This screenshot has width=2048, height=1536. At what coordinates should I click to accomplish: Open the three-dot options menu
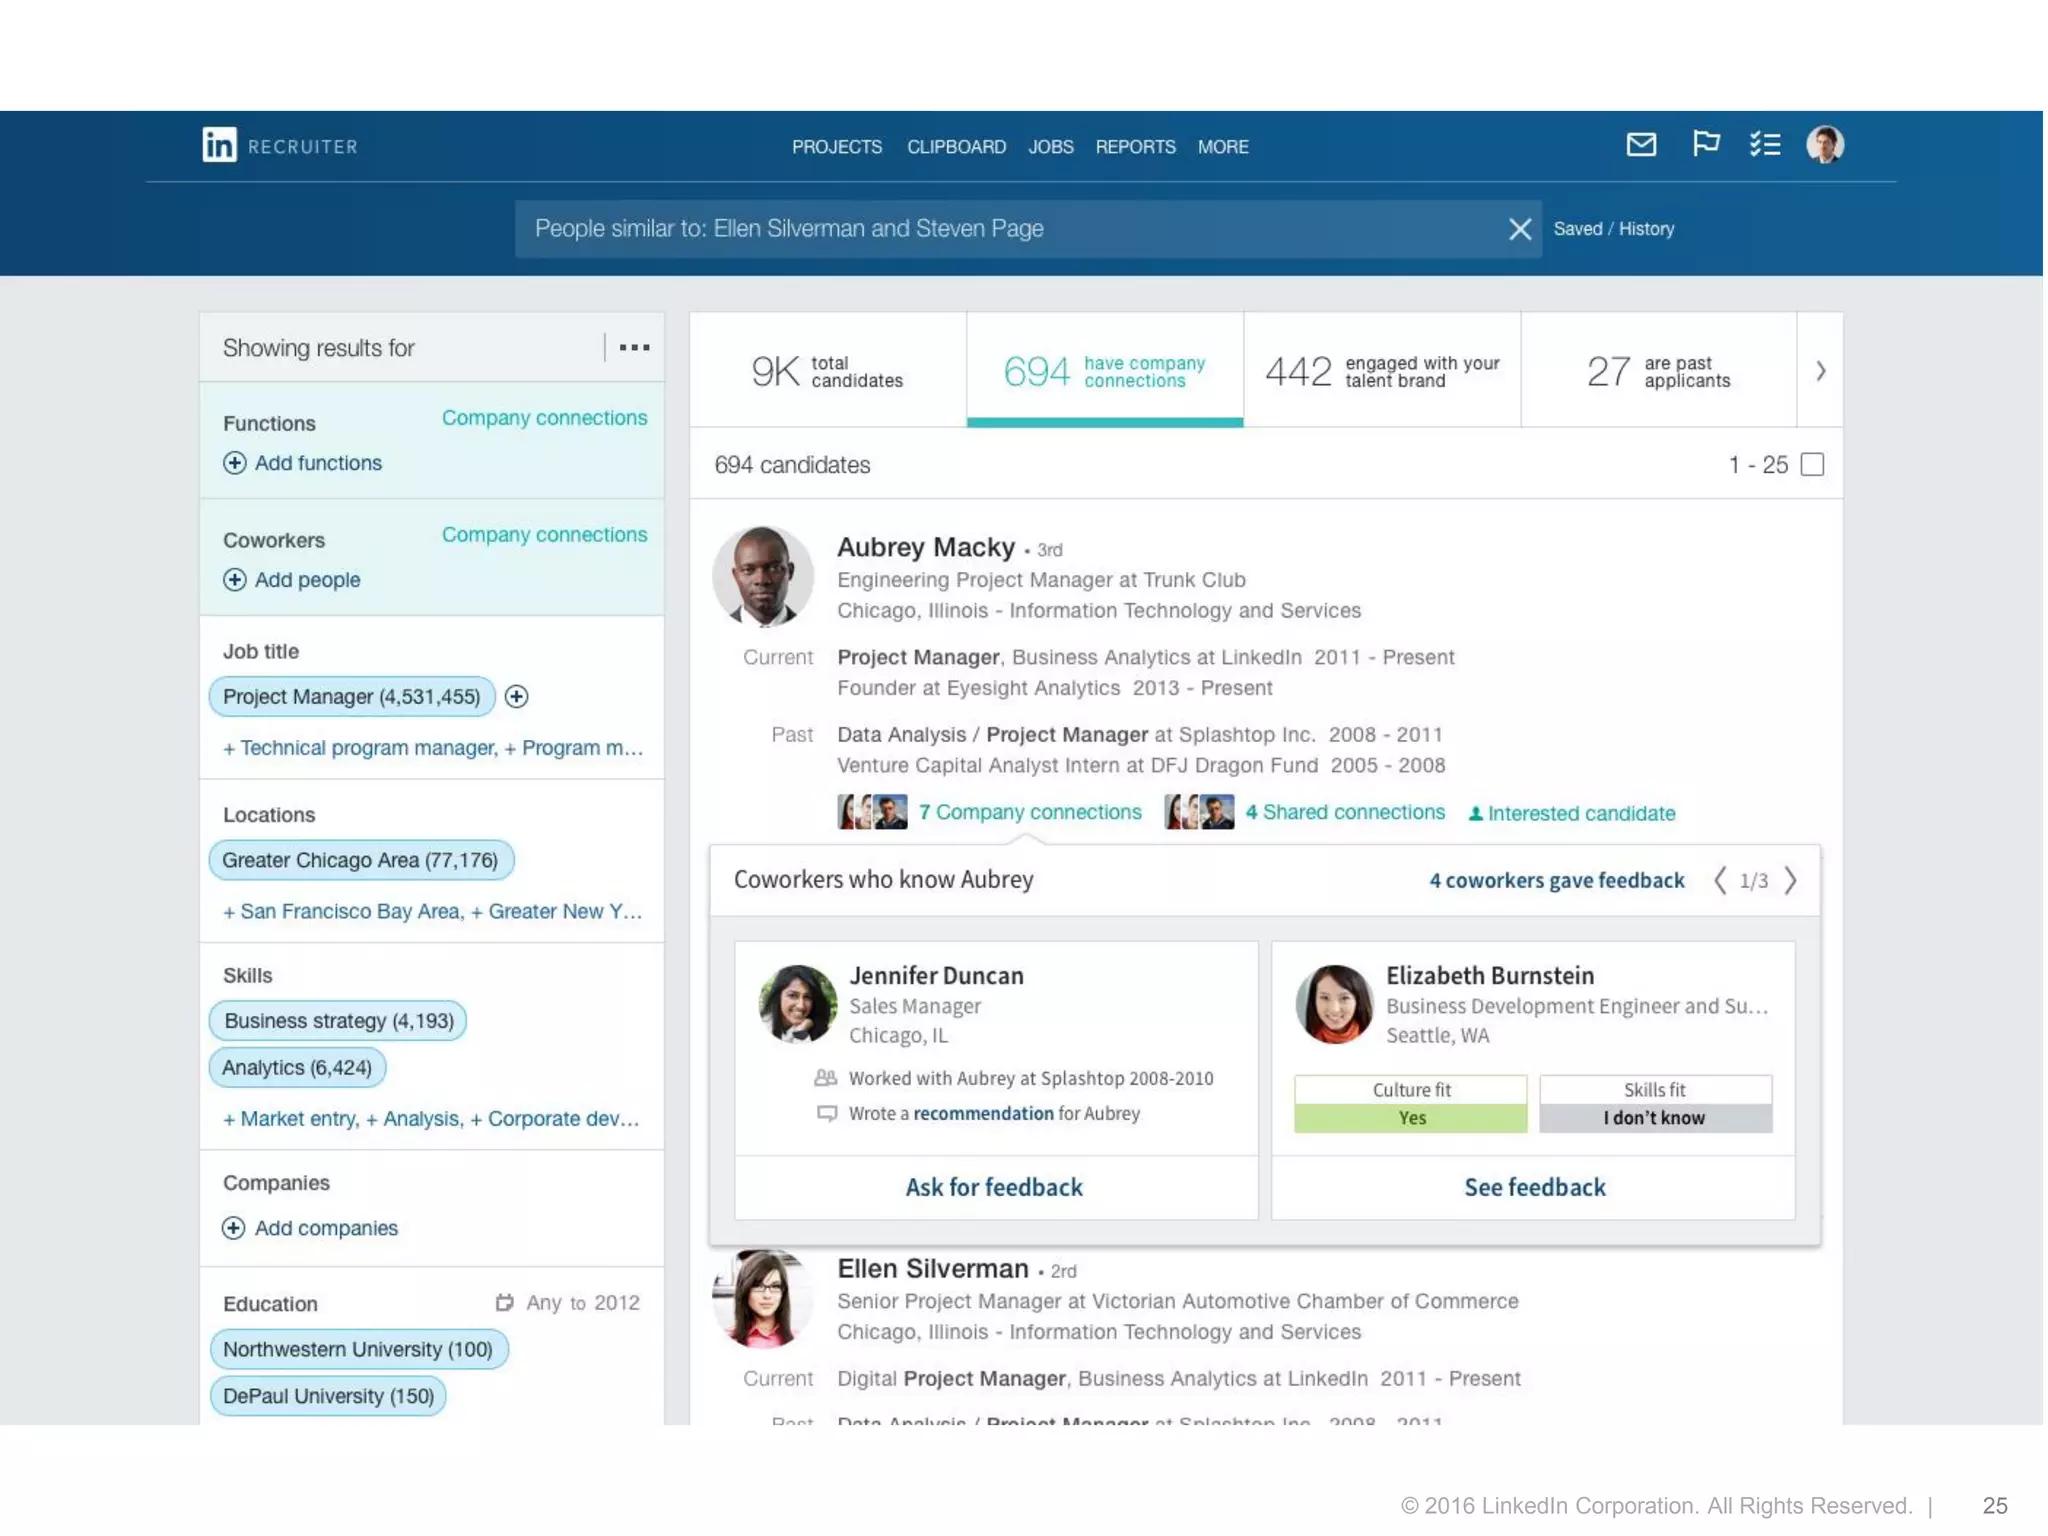[x=634, y=348]
